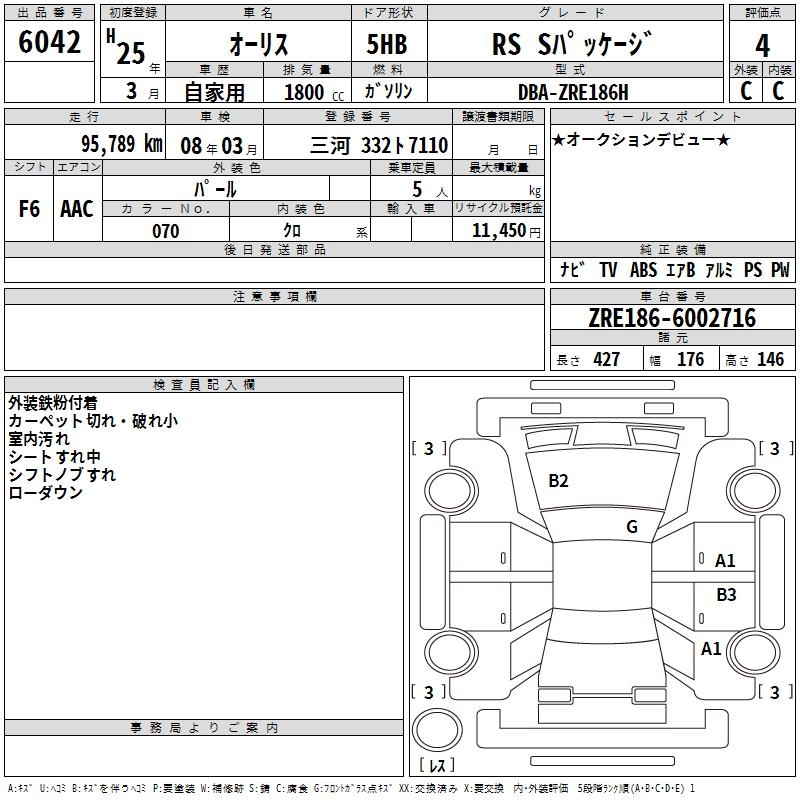Click the length value 427
The image size is (800, 800).
pos(607,360)
